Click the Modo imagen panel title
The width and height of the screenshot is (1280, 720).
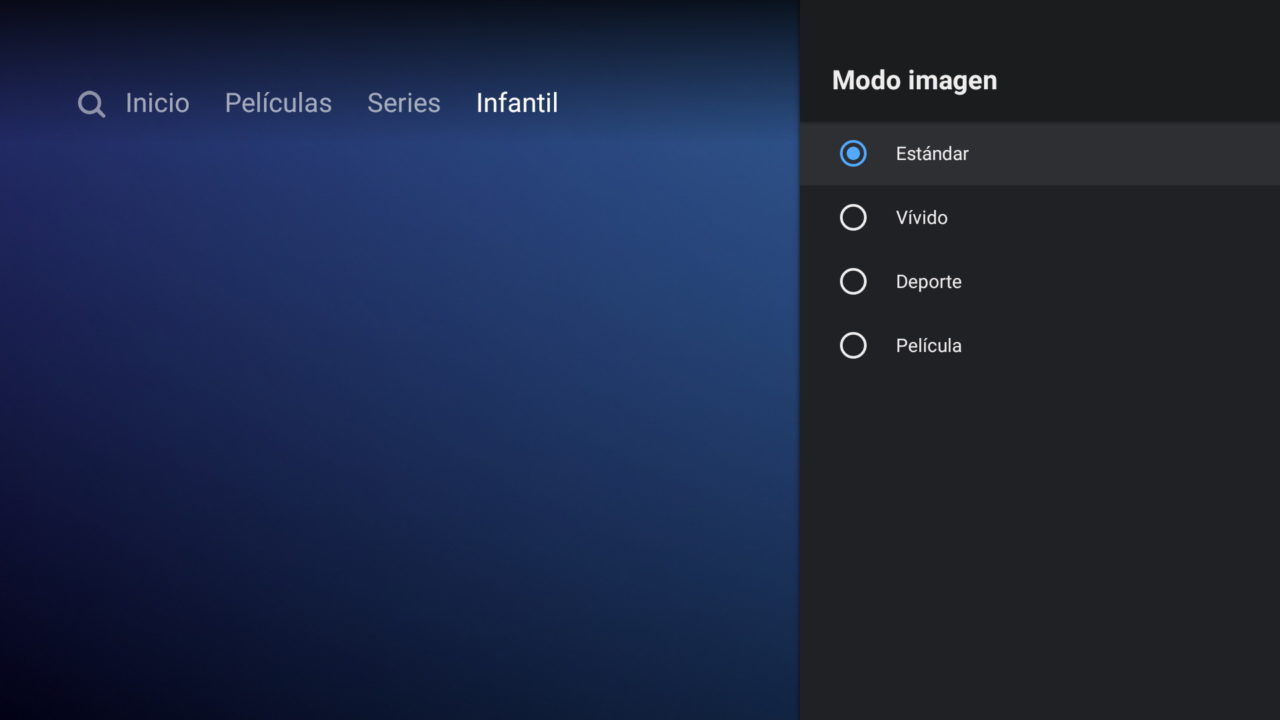tap(914, 80)
